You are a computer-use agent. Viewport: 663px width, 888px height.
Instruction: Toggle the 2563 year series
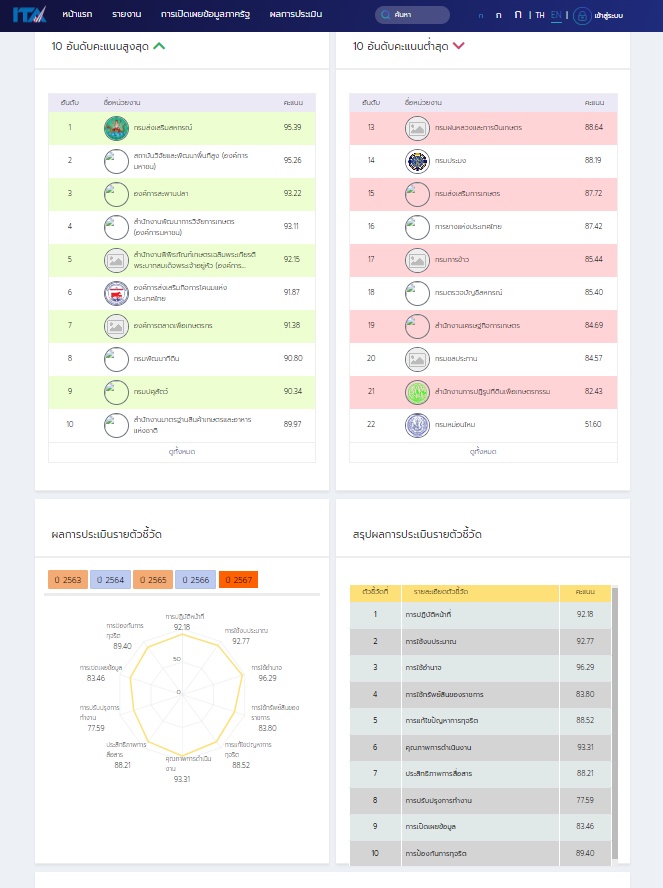pyautogui.click(x=67, y=580)
